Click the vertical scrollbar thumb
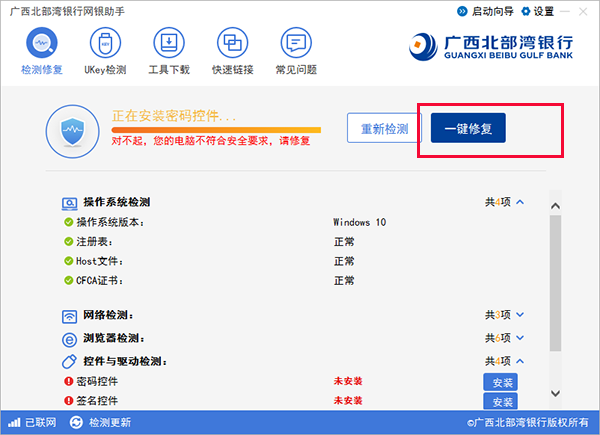 [556, 283]
